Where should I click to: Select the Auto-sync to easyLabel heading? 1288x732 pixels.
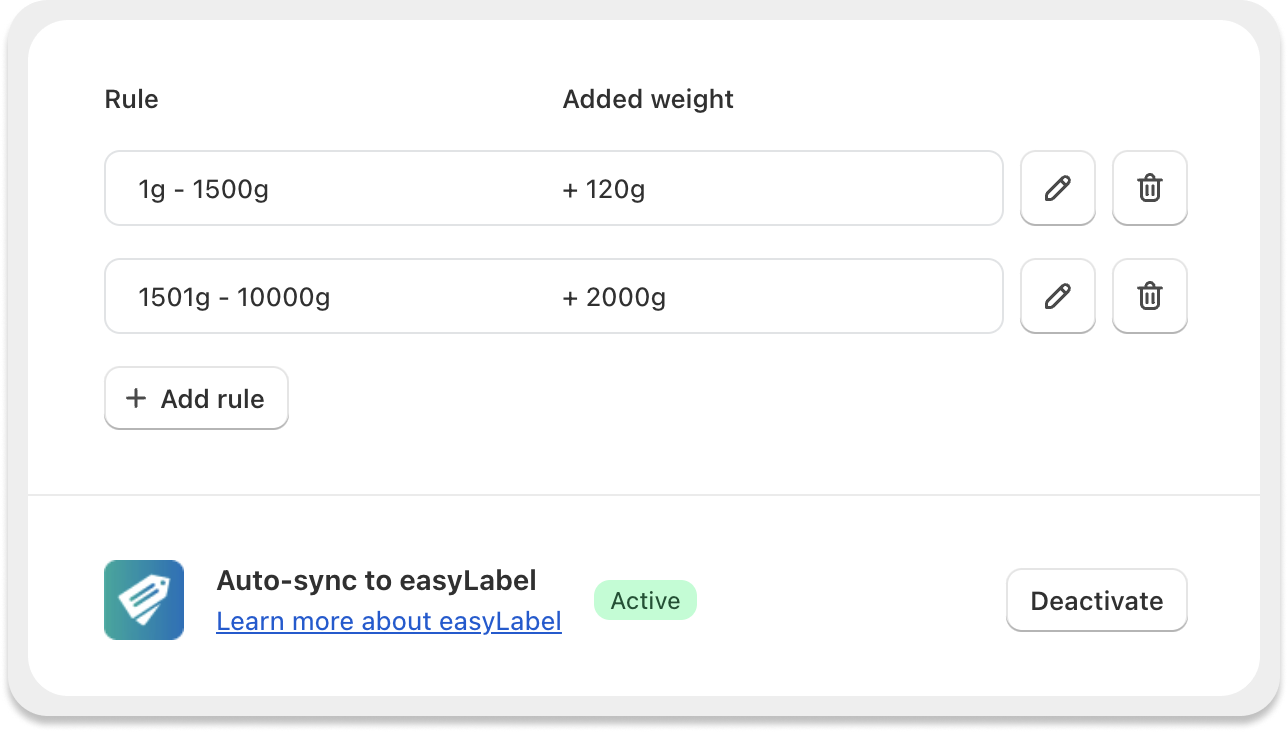click(x=376, y=580)
